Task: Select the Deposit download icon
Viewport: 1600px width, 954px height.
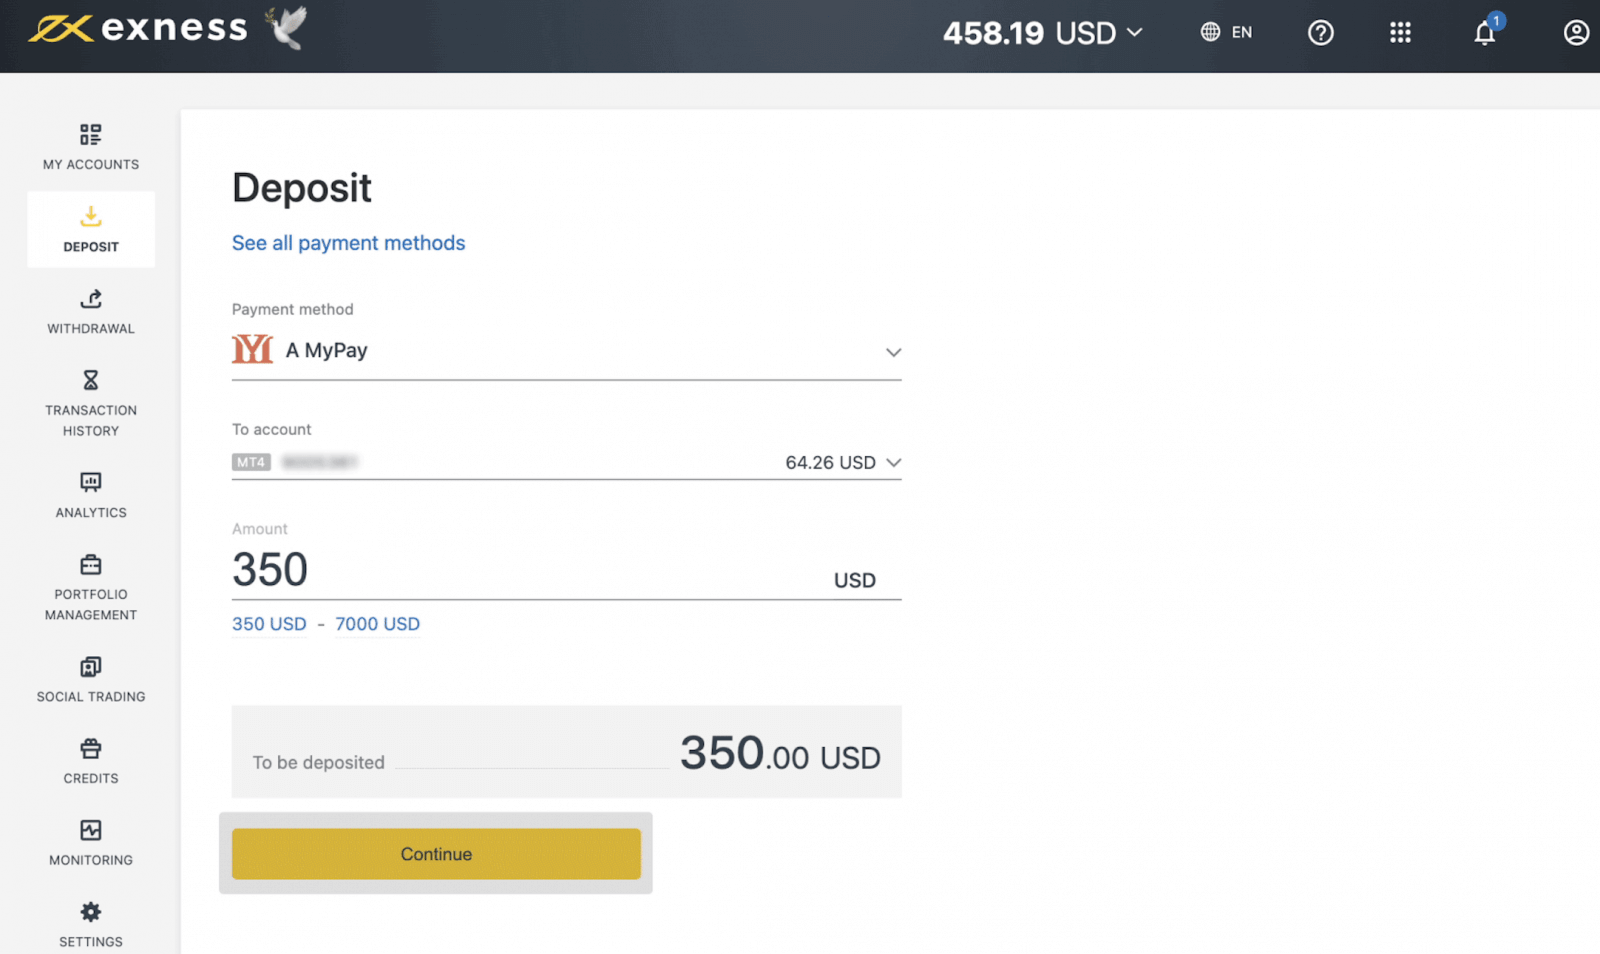Action: tap(91, 216)
